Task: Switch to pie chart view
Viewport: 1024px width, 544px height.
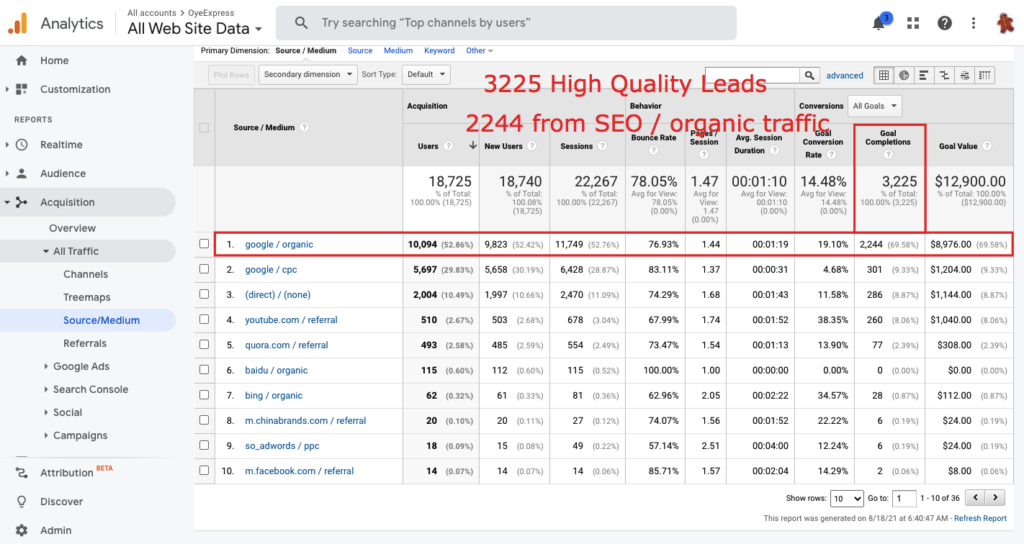Action: click(904, 75)
